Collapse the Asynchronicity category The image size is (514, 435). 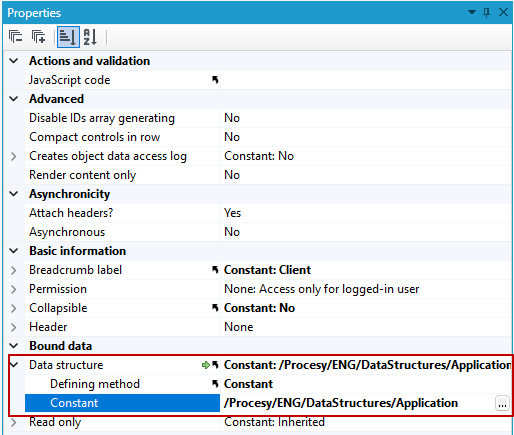point(14,194)
